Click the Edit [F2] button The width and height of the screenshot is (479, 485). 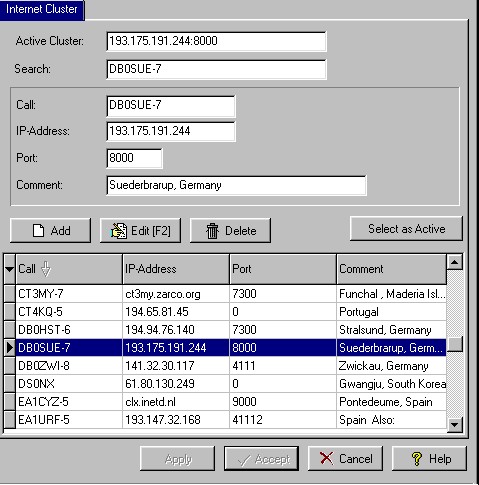click(x=140, y=230)
